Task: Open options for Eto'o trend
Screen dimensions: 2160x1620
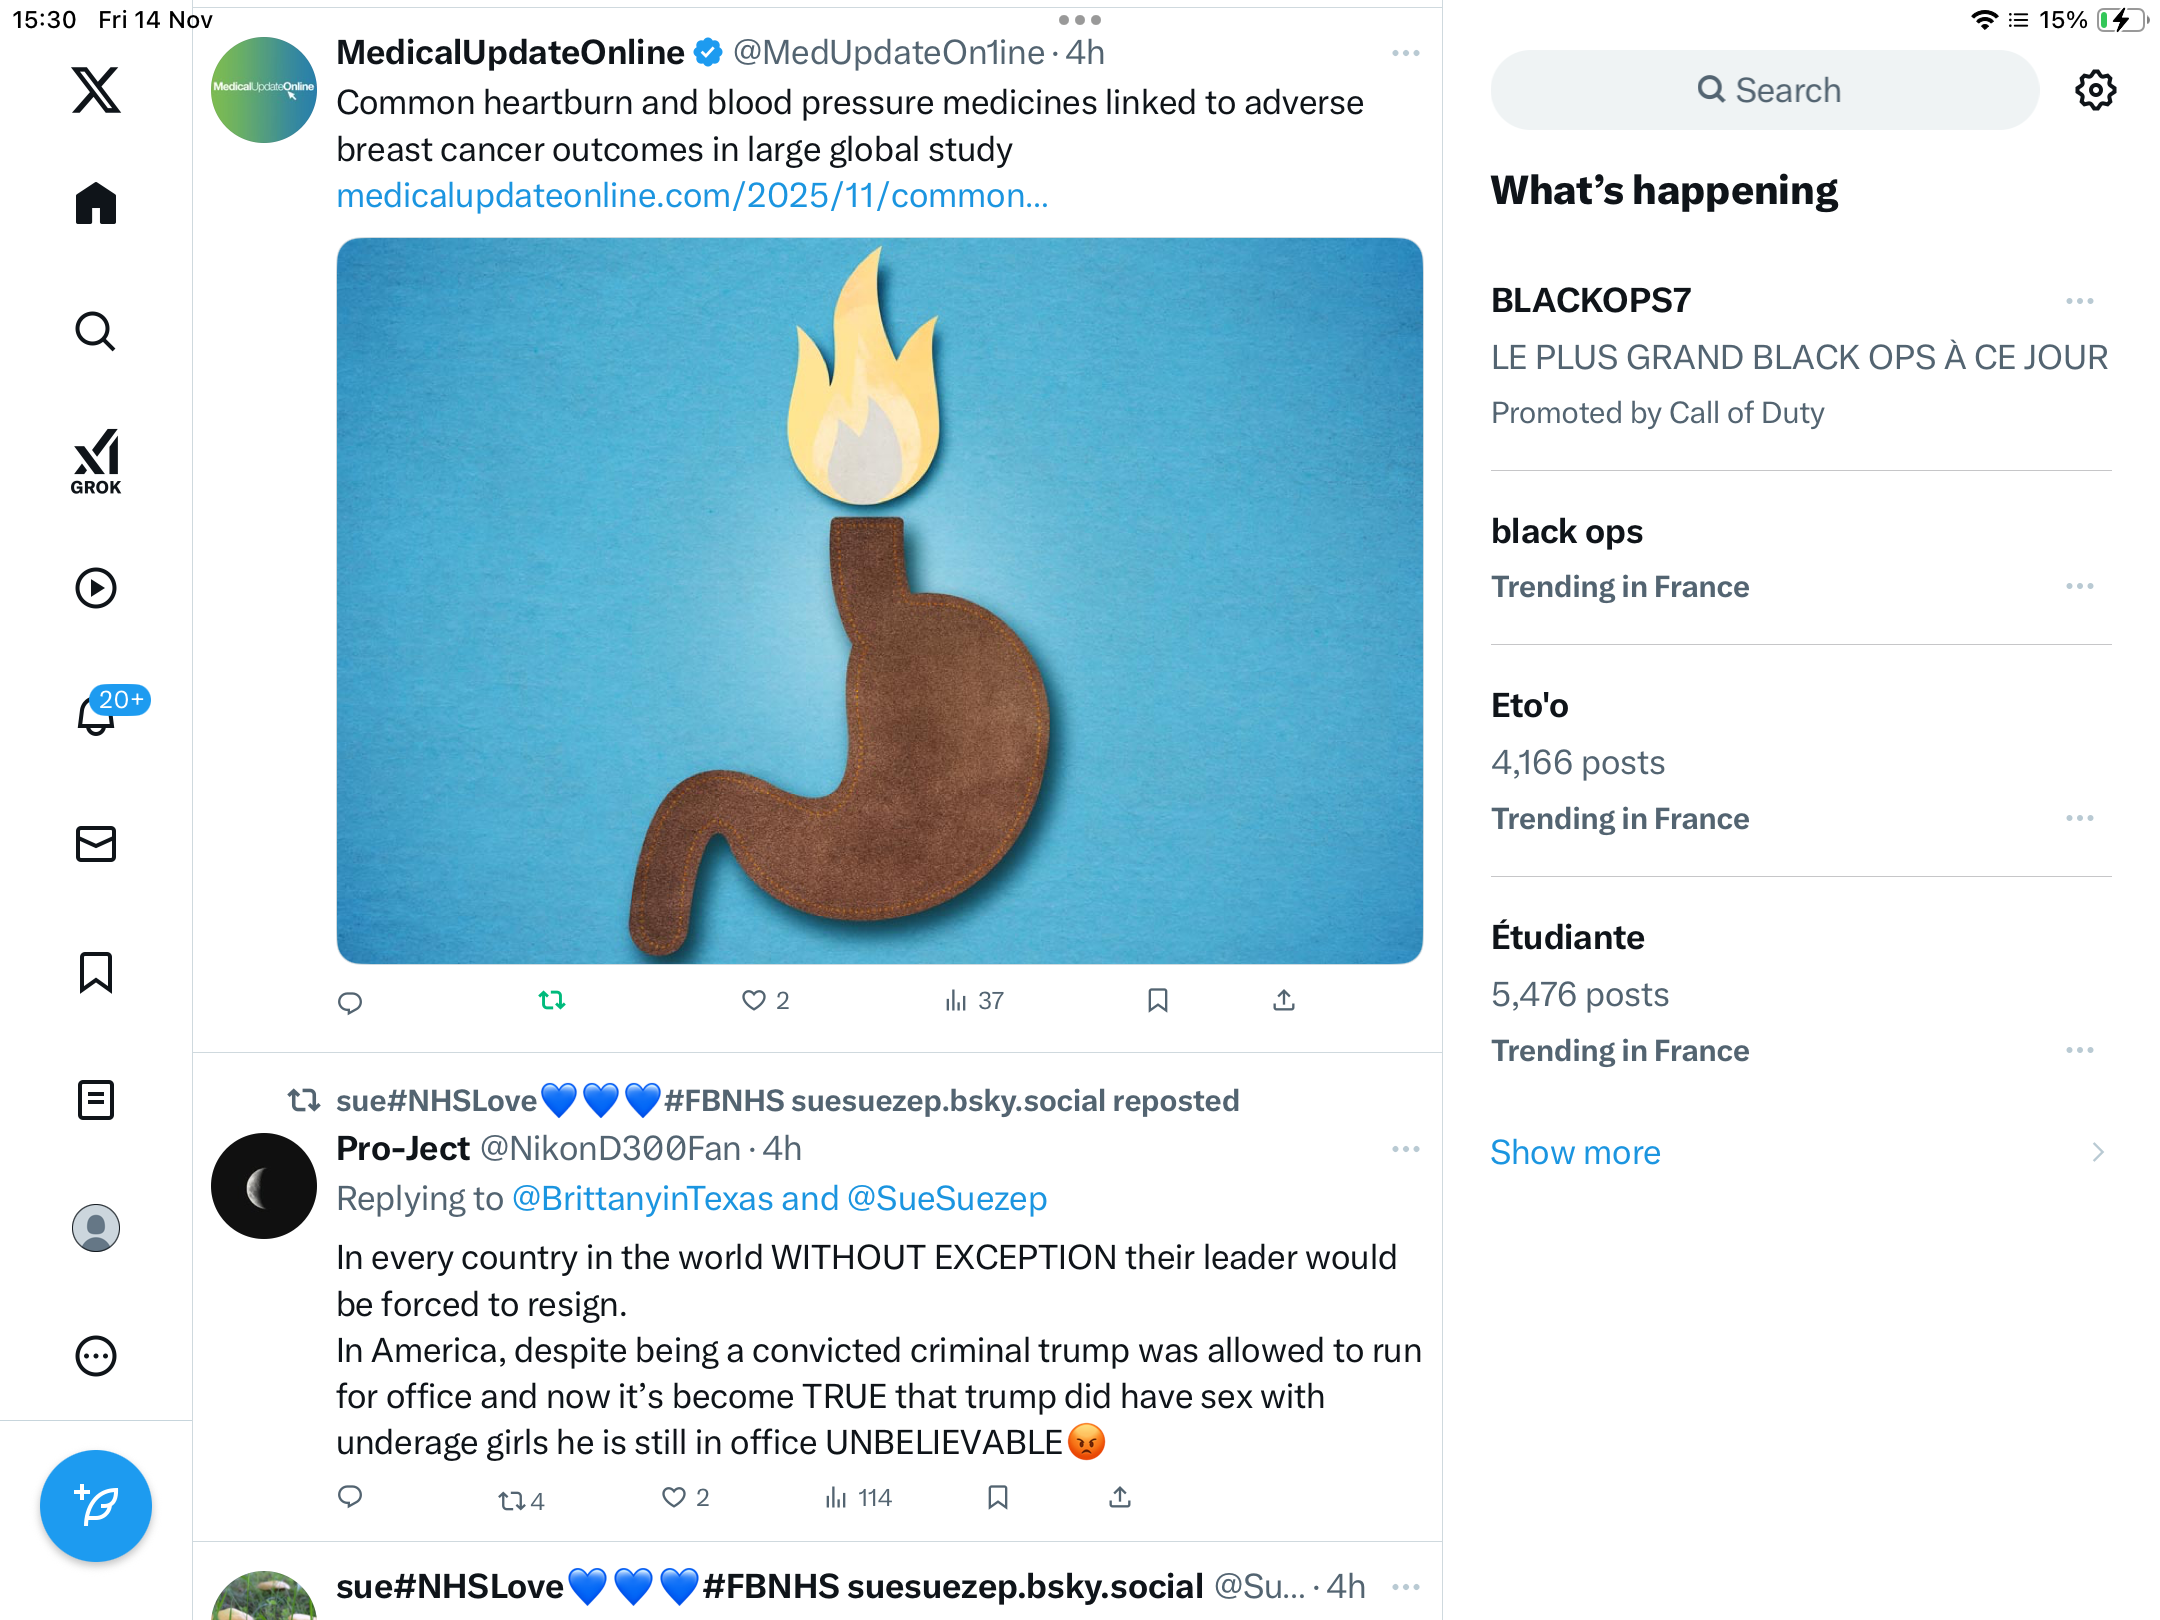Action: (2079, 818)
